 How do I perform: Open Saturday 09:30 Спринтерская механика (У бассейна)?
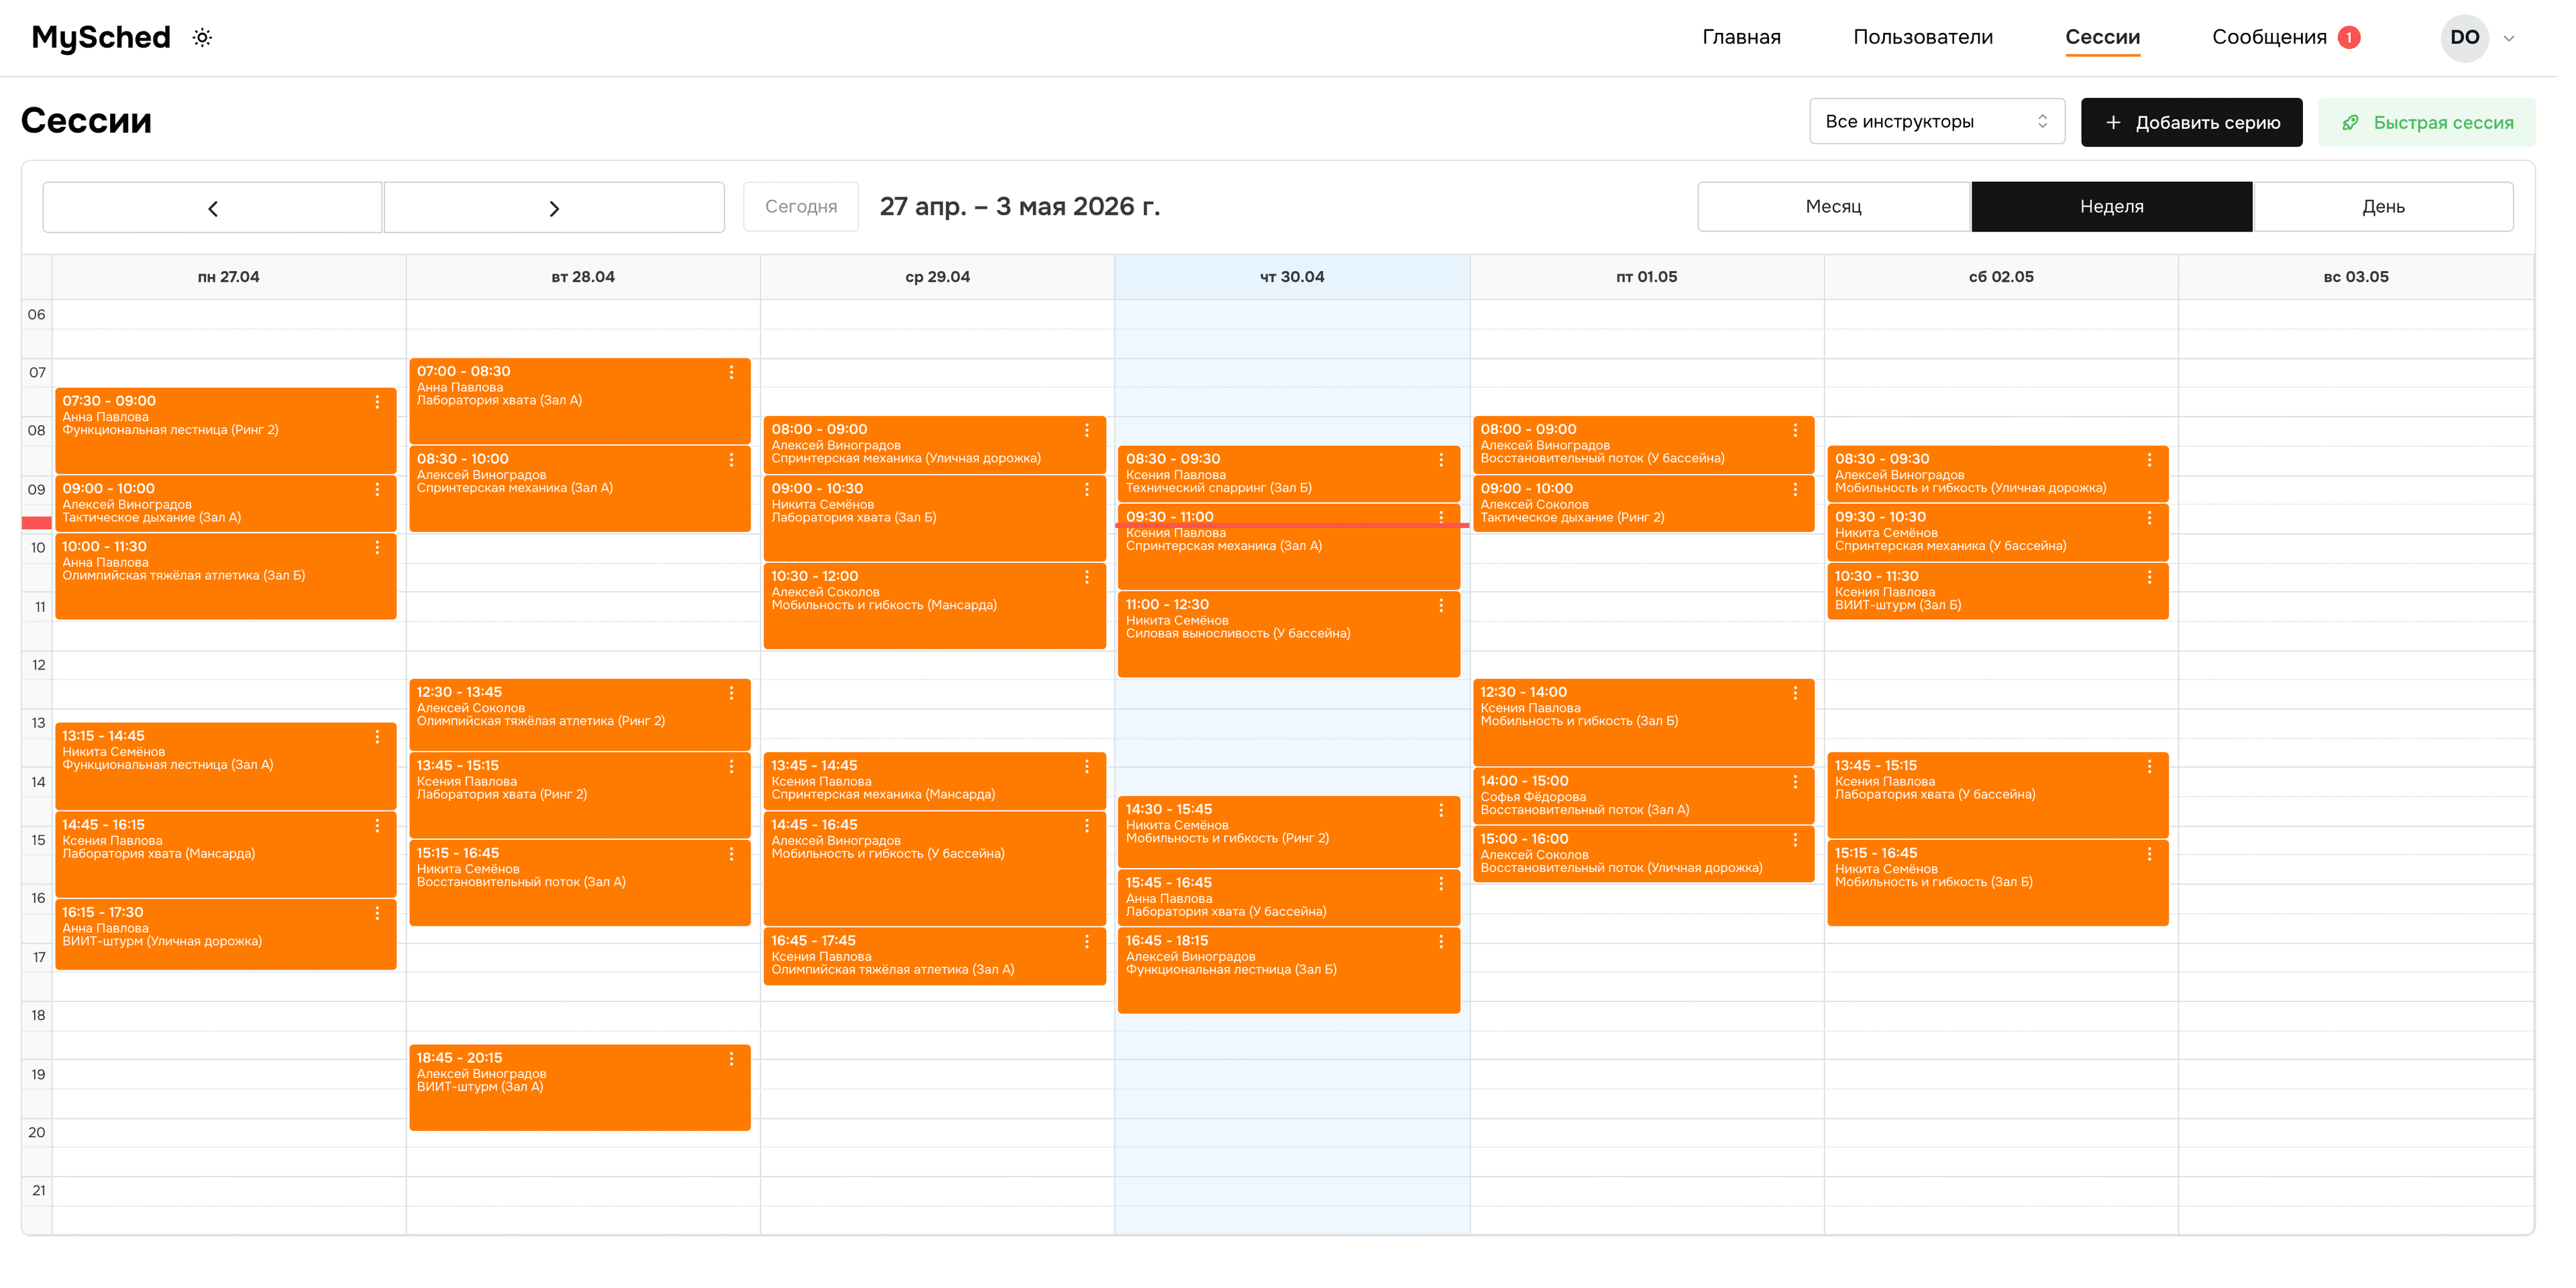pos(1998,532)
